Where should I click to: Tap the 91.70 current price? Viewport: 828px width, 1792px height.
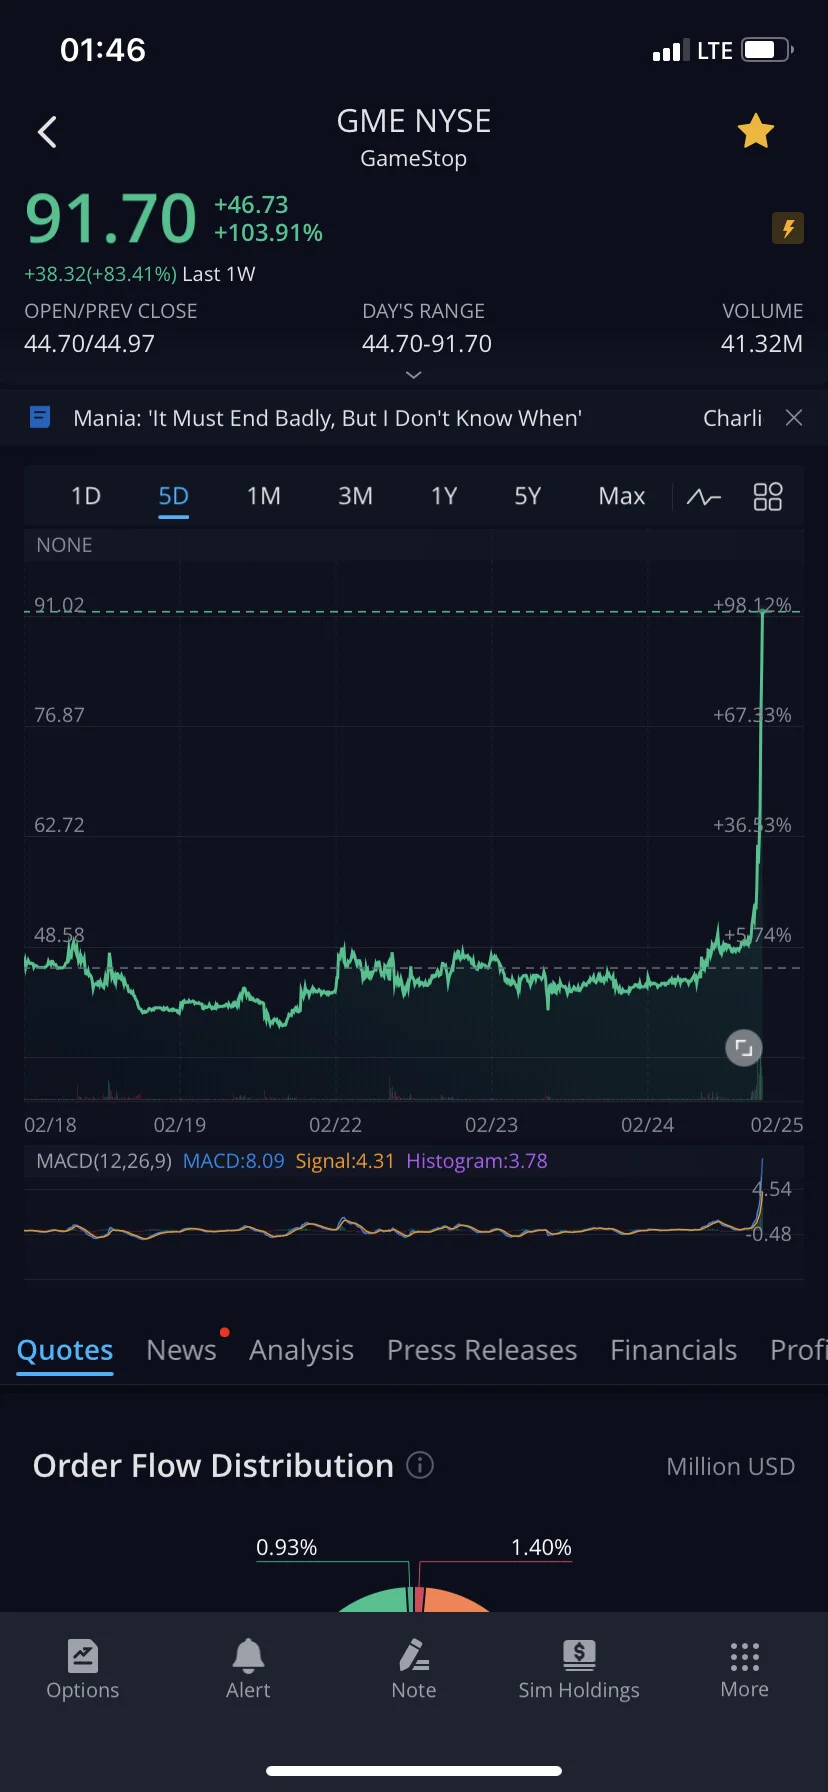(111, 219)
